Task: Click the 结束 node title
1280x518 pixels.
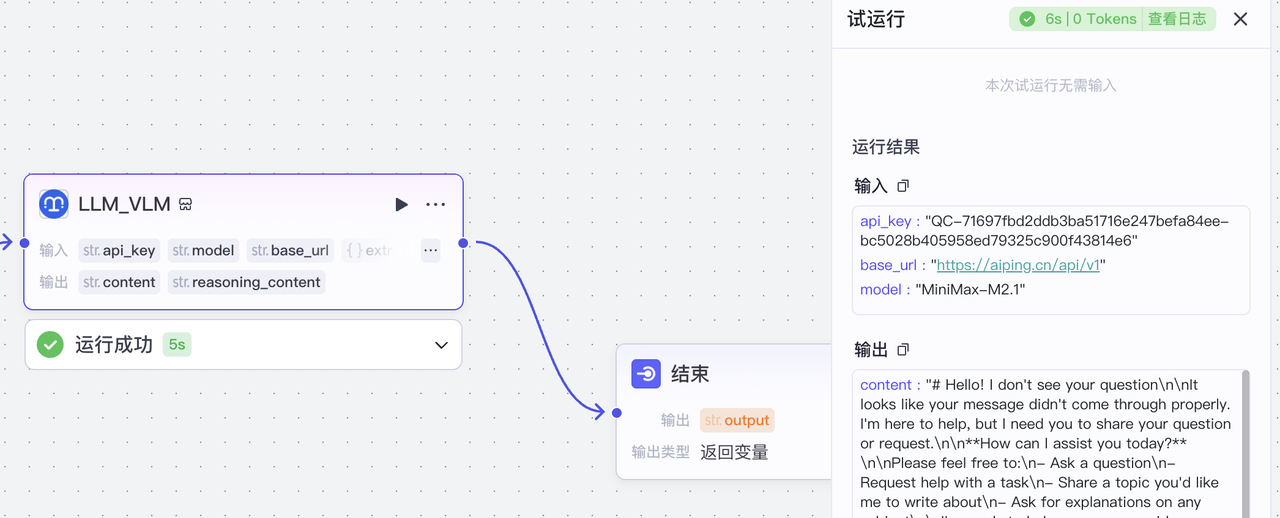Action: (x=690, y=374)
